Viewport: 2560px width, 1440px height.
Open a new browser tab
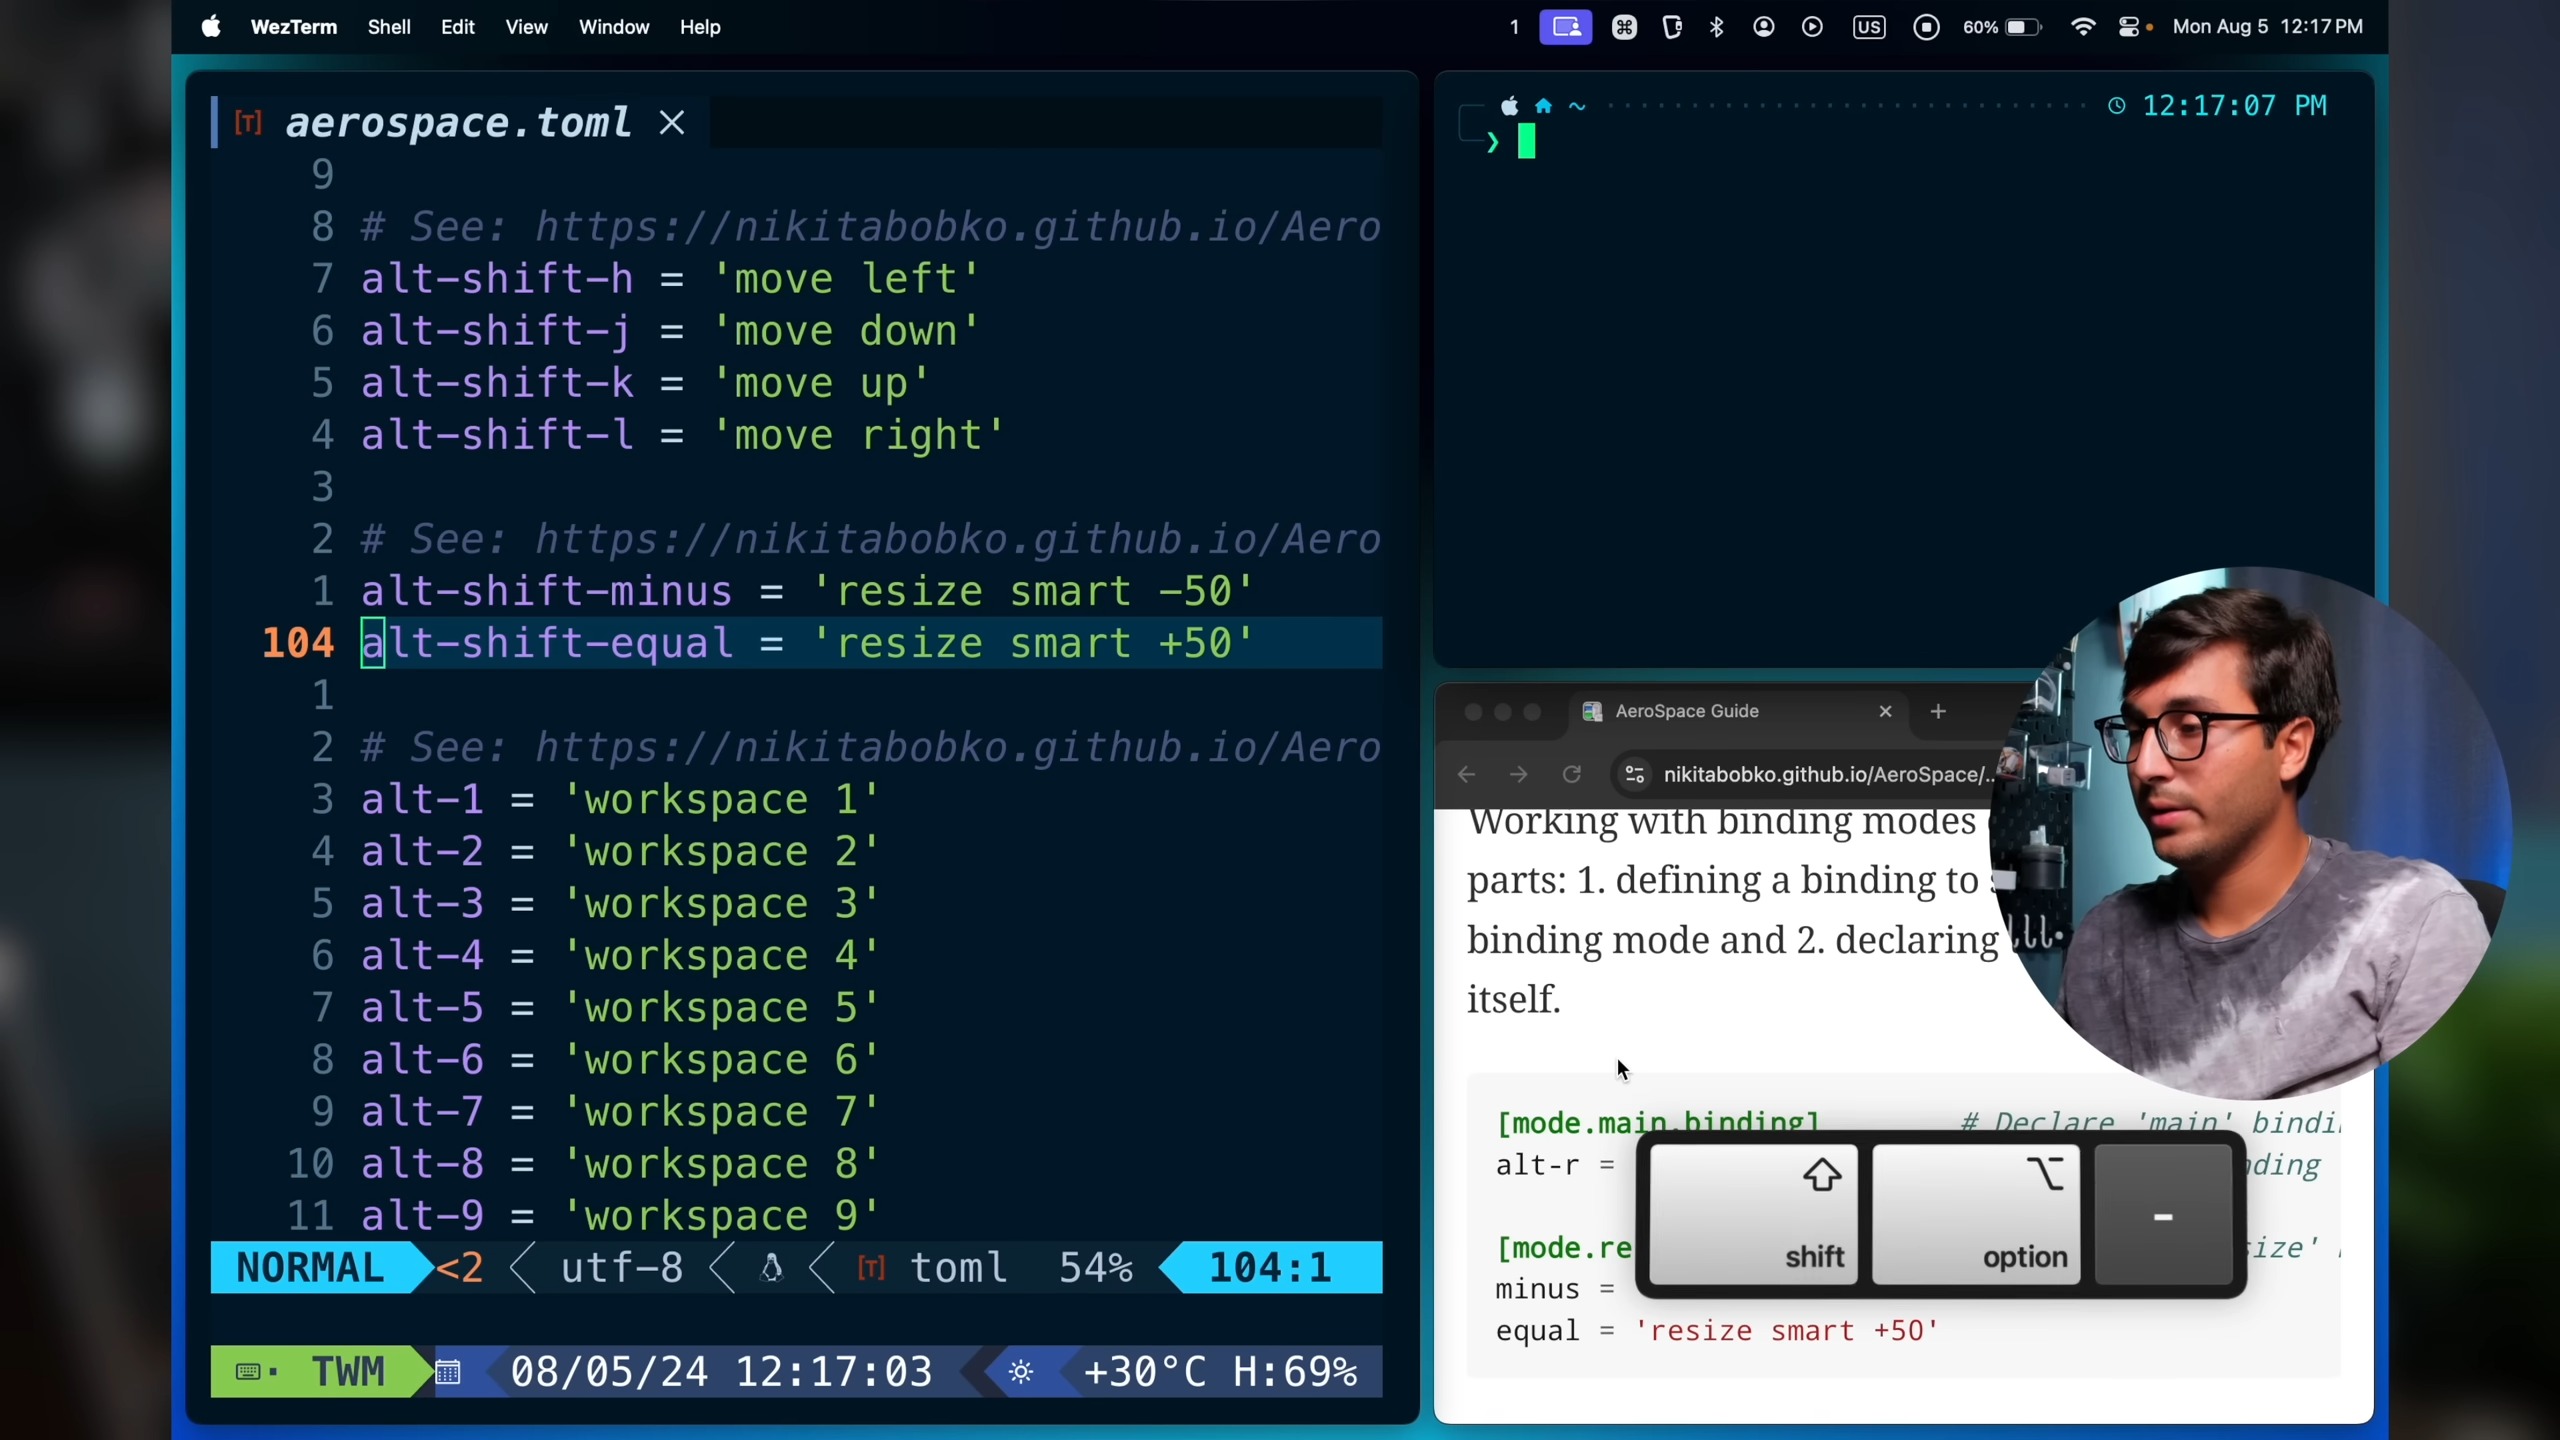click(x=1938, y=711)
